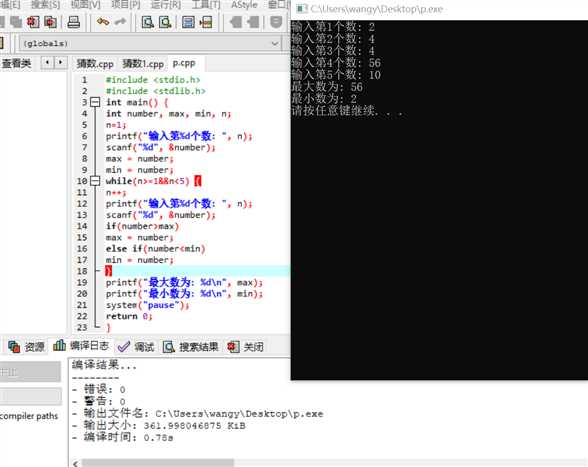
Task: Open the 视图[V] menu
Action: pos(86,5)
